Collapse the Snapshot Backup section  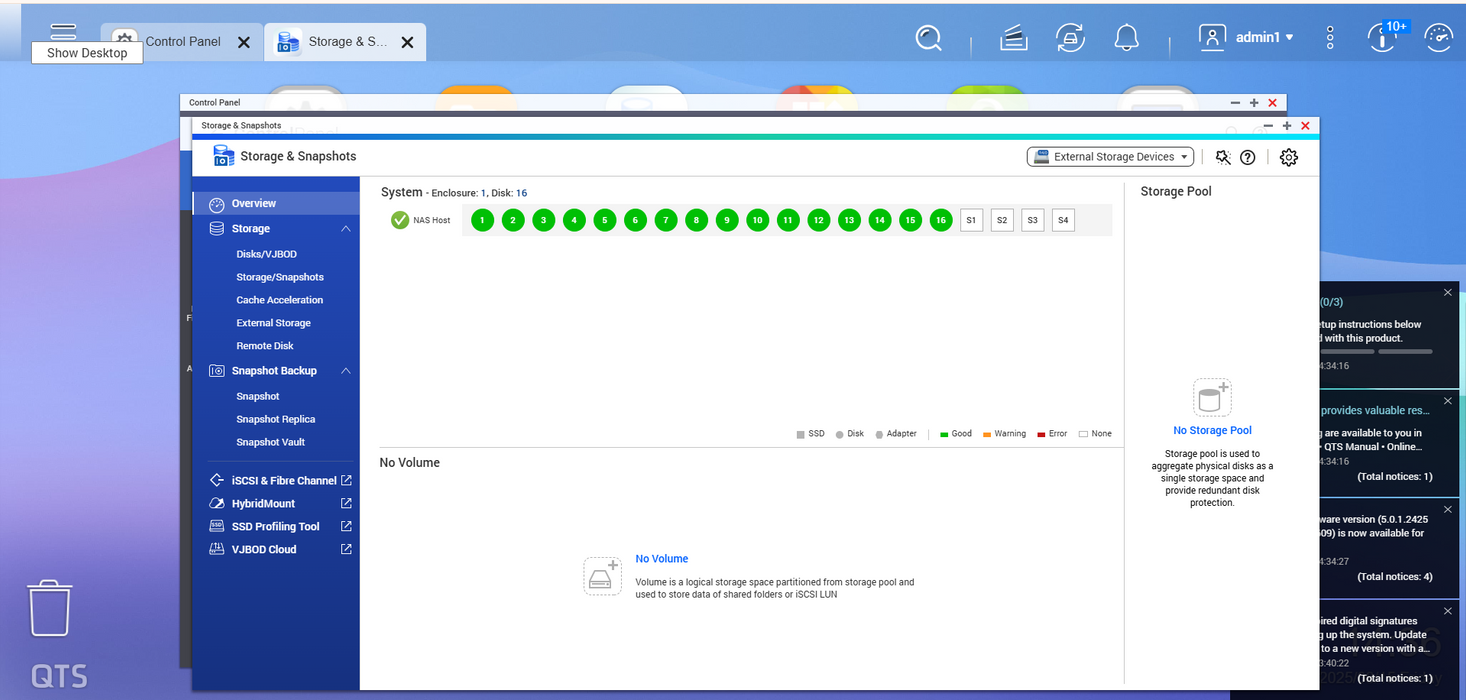click(346, 371)
